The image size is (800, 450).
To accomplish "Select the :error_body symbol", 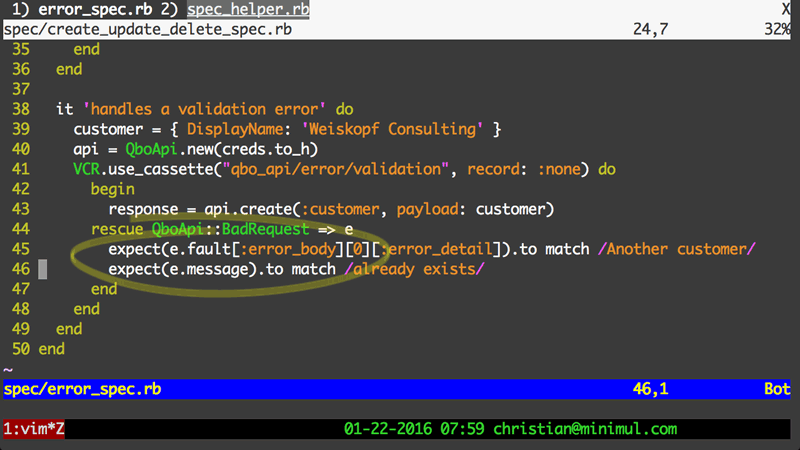I will [287, 249].
